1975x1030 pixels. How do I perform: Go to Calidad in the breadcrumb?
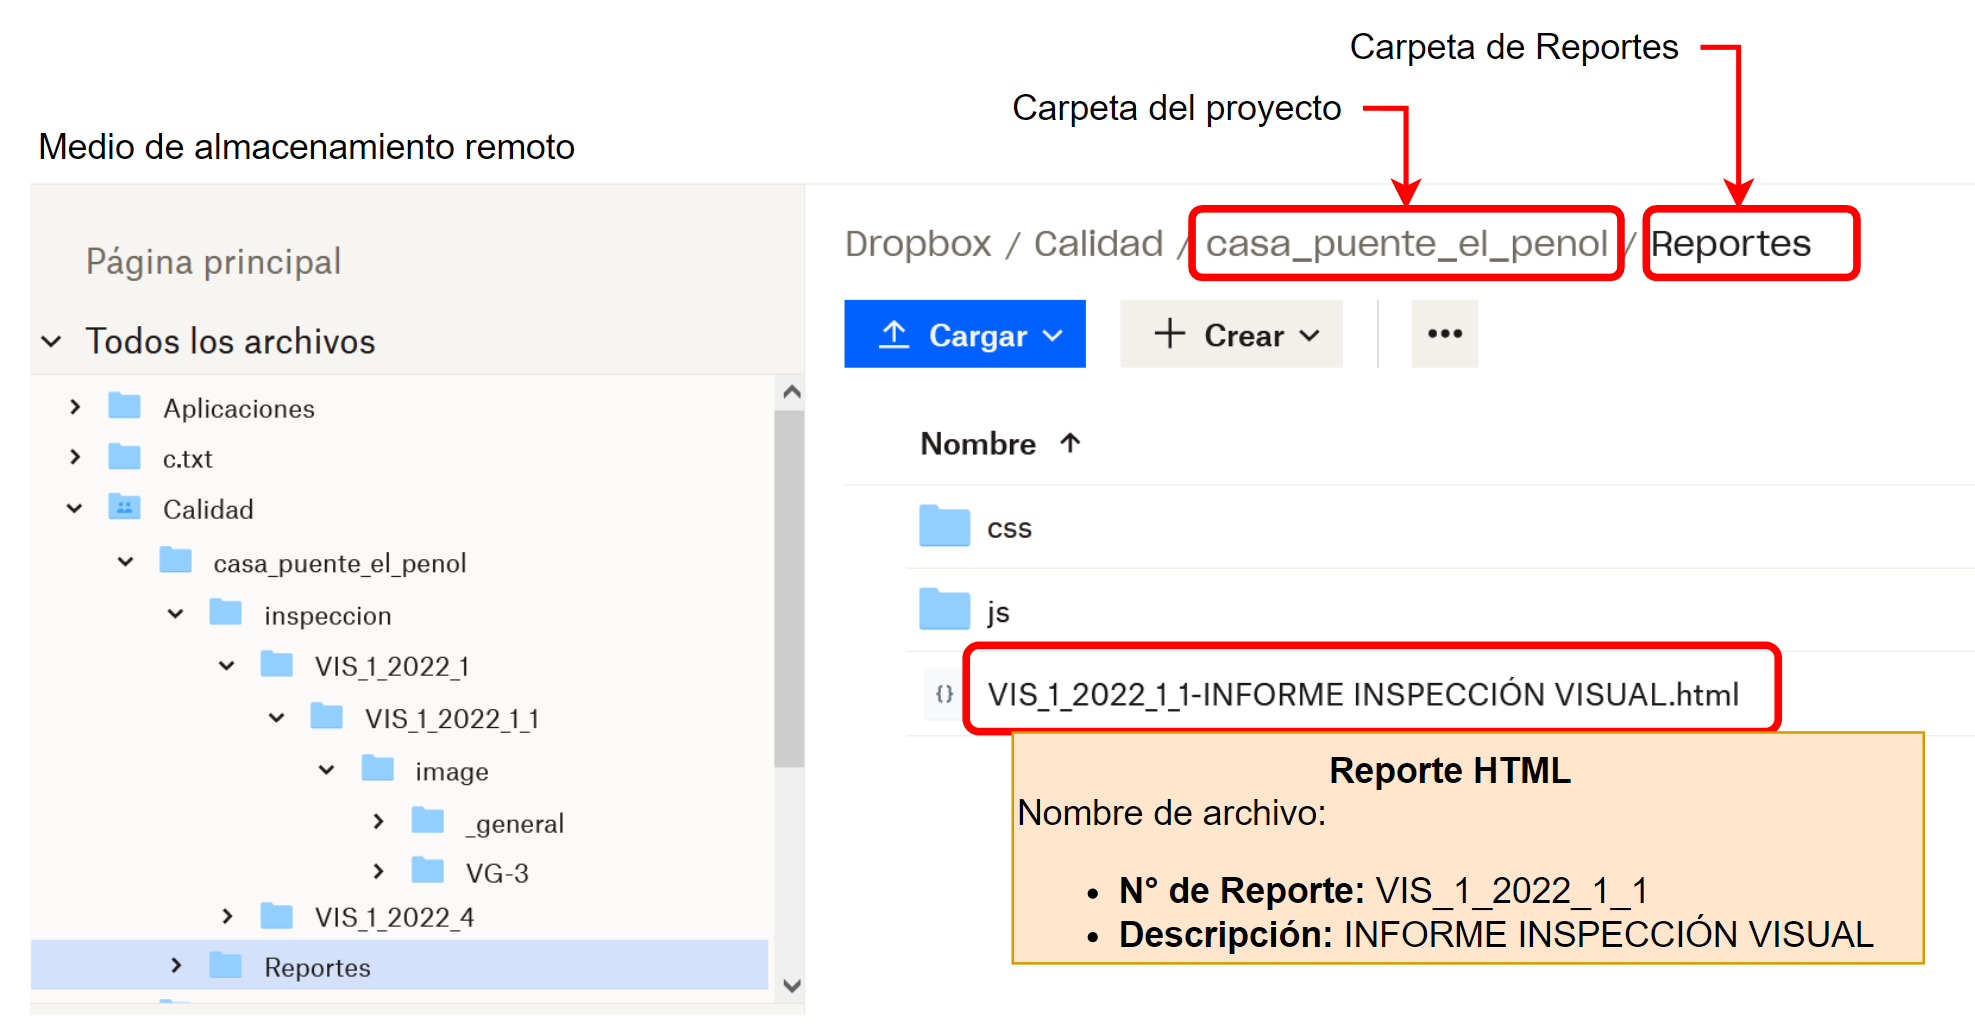click(1097, 244)
